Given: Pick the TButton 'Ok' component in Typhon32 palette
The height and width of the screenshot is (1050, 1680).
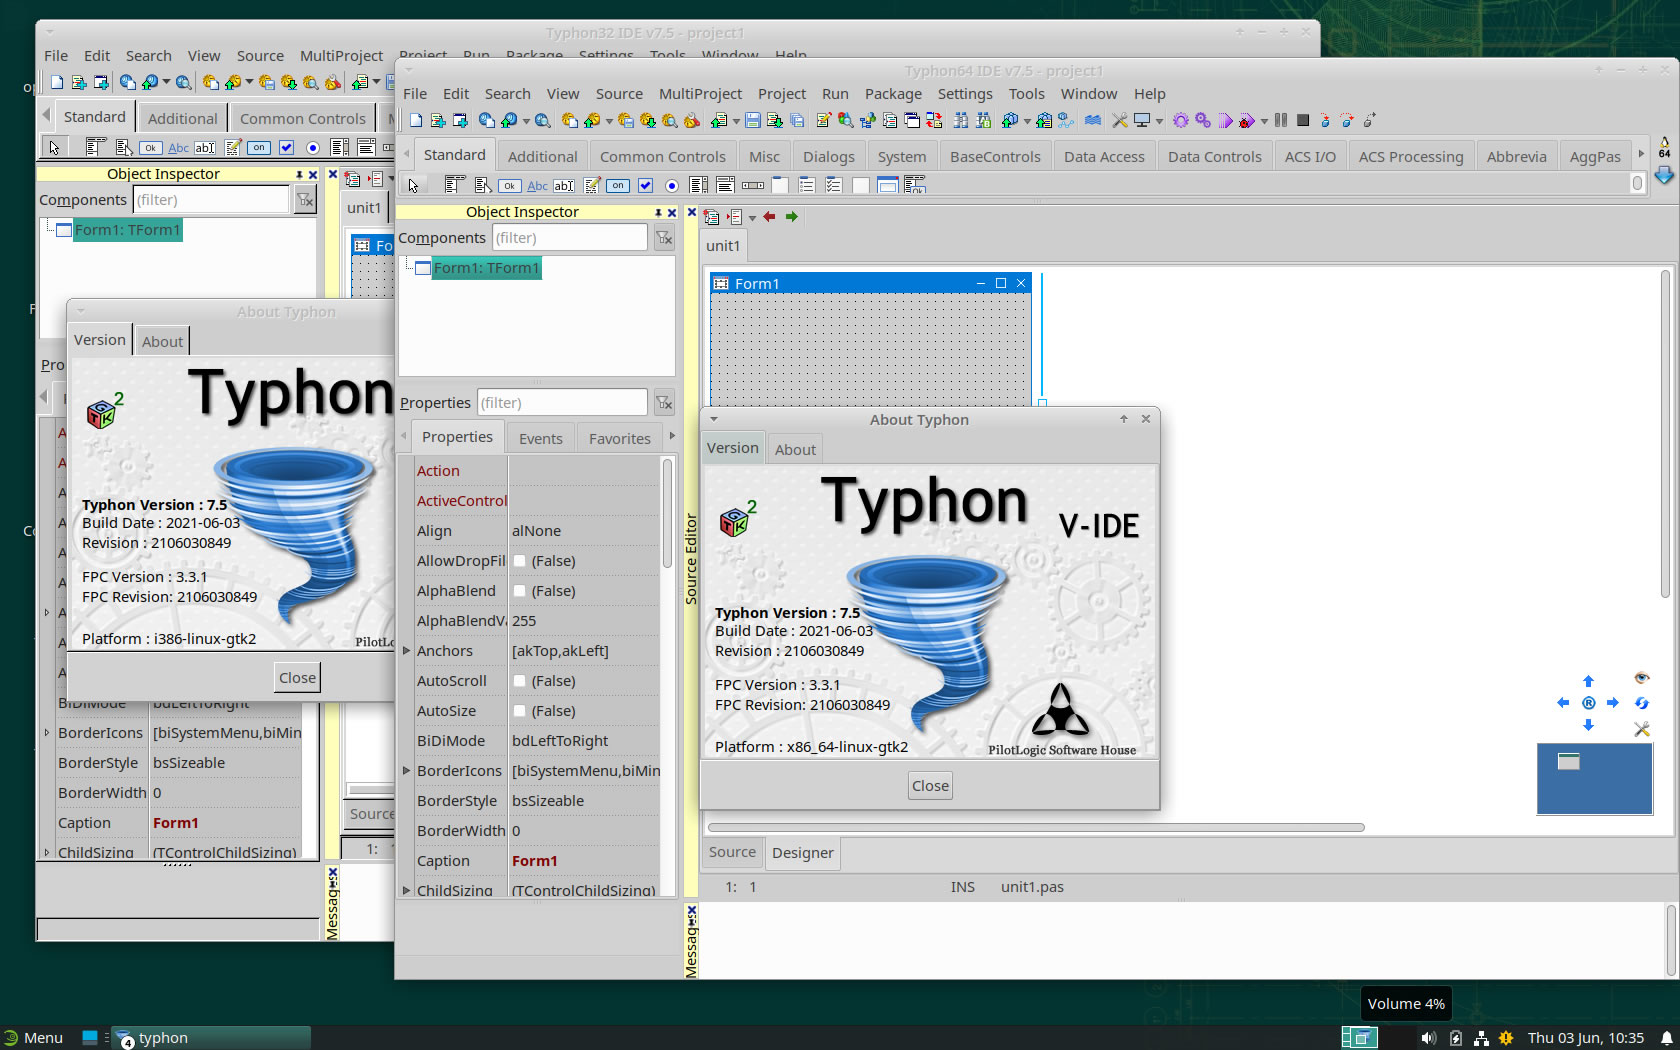Looking at the screenshot, I should pyautogui.click(x=150, y=148).
